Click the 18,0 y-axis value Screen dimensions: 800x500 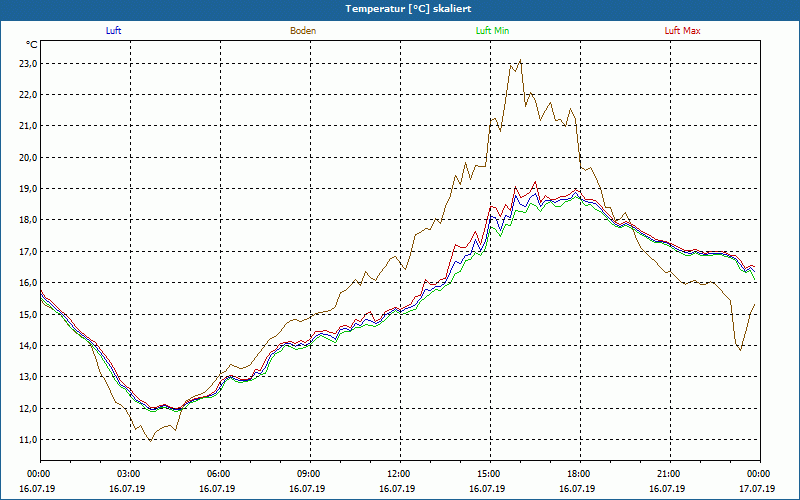click(28, 220)
